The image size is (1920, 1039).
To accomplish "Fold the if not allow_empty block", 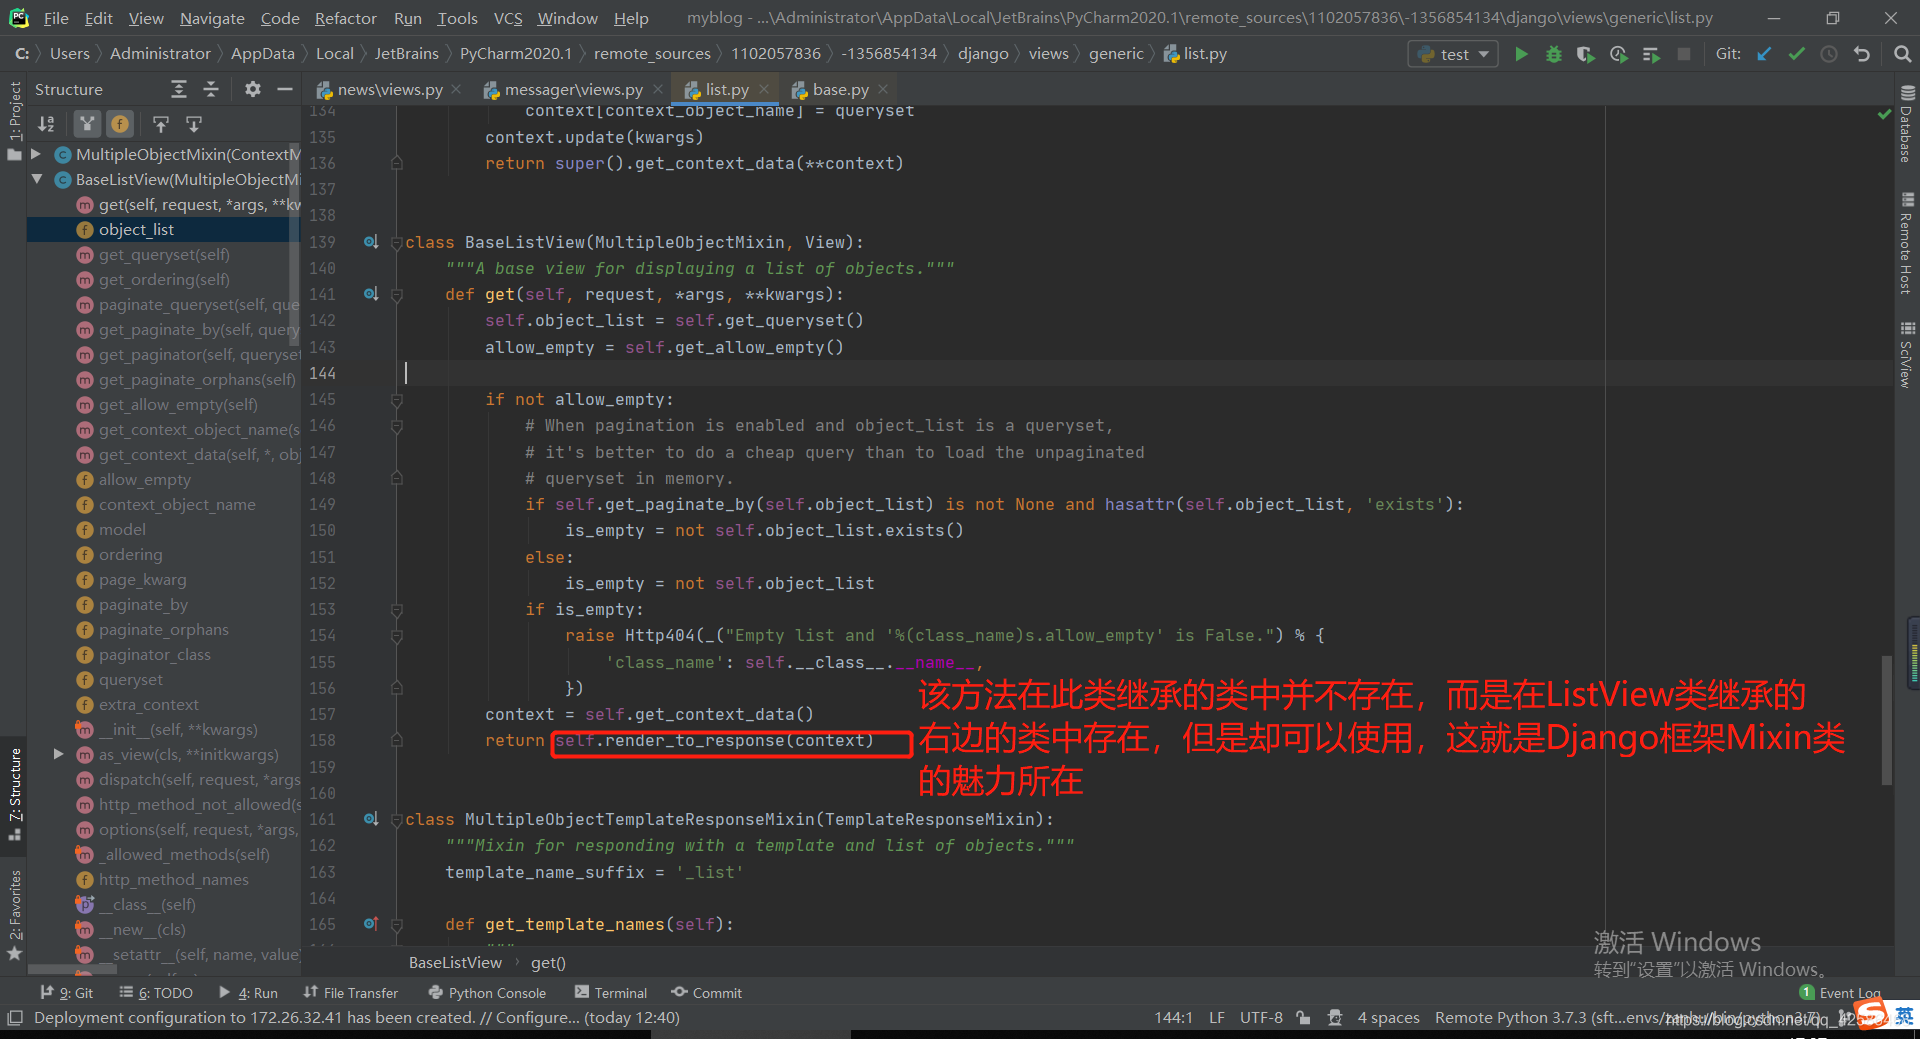I will (x=397, y=400).
